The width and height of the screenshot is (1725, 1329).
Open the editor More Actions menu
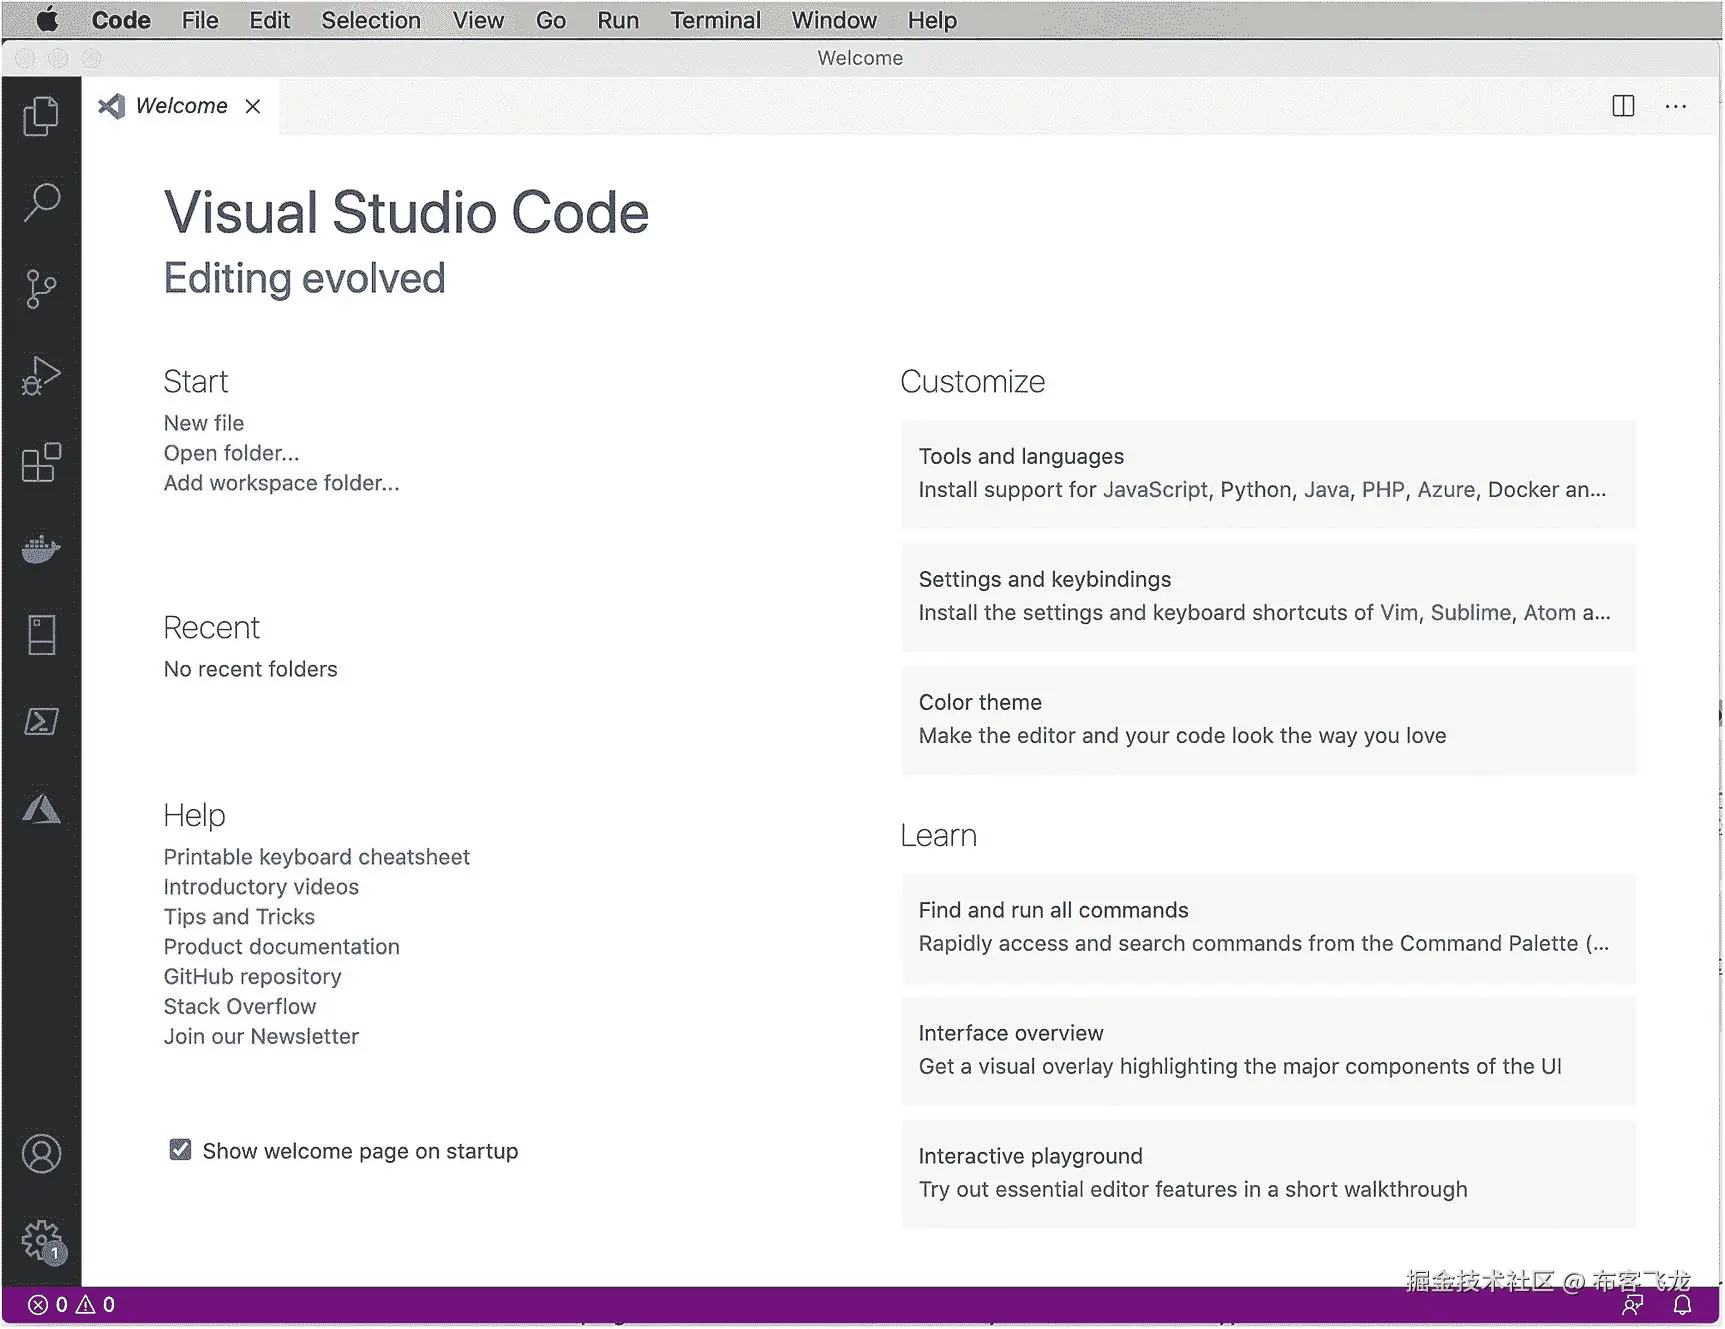point(1676,106)
